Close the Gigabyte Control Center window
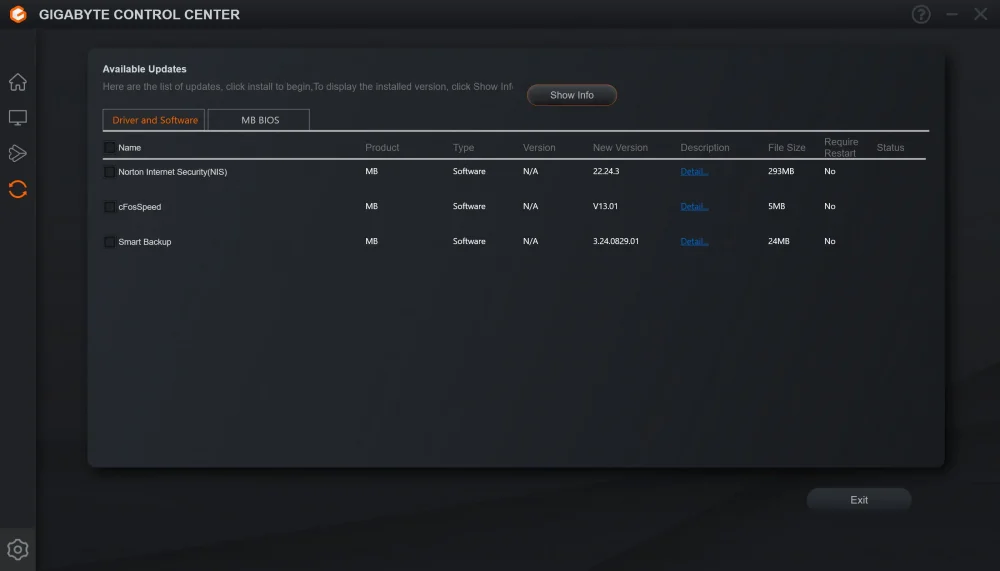Image resolution: width=1000 pixels, height=571 pixels. (x=981, y=14)
